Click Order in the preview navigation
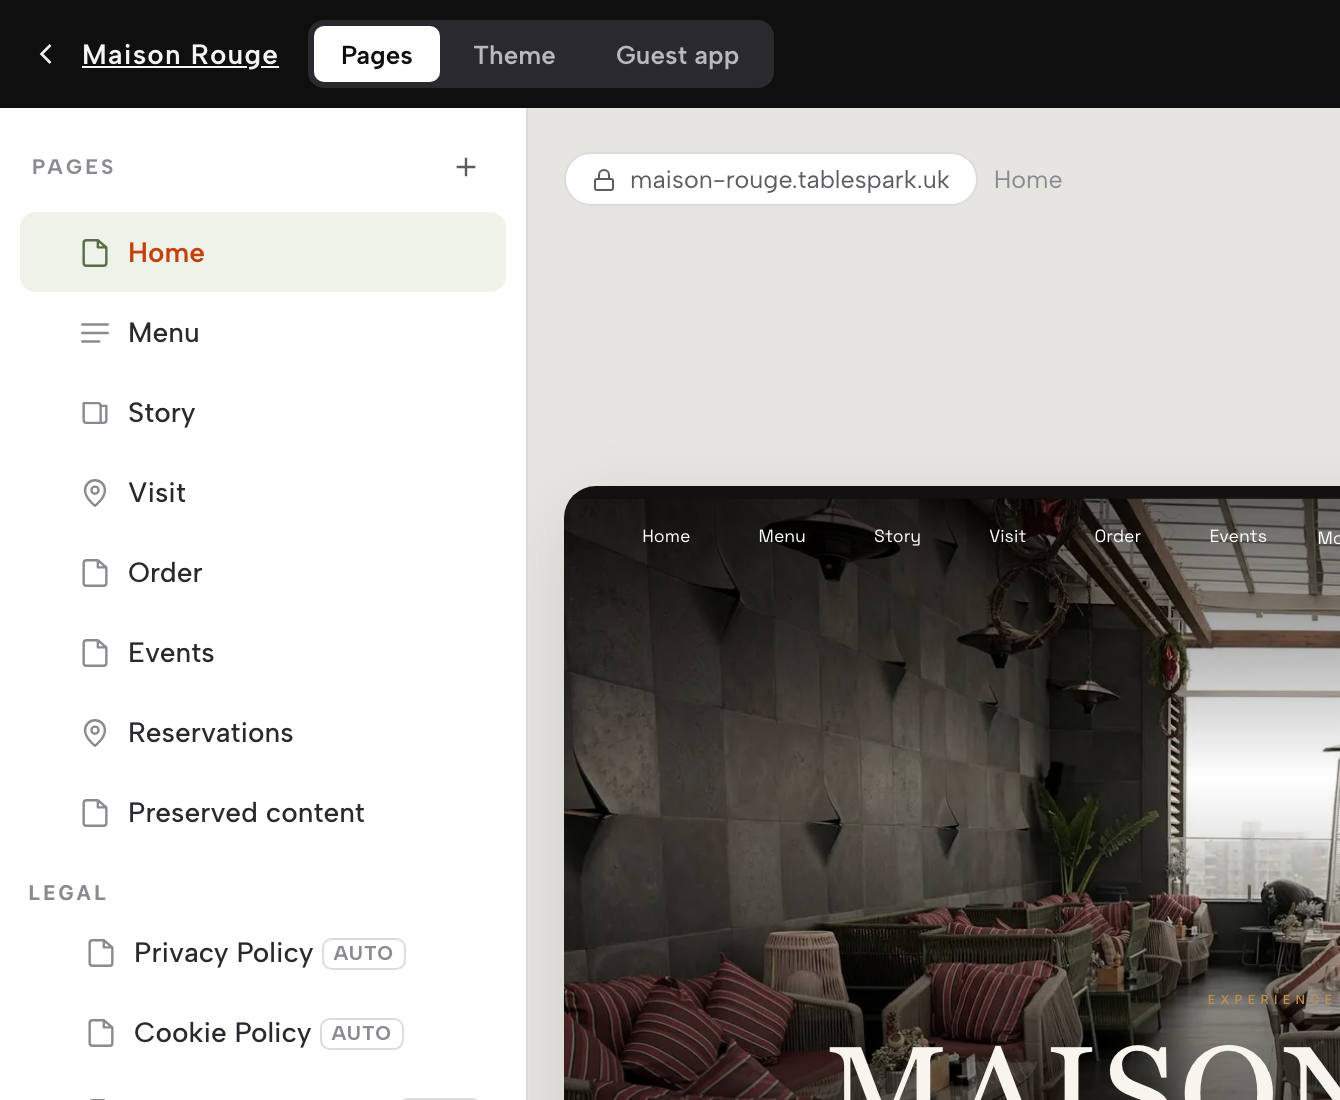This screenshot has width=1340, height=1100. tap(1117, 536)
